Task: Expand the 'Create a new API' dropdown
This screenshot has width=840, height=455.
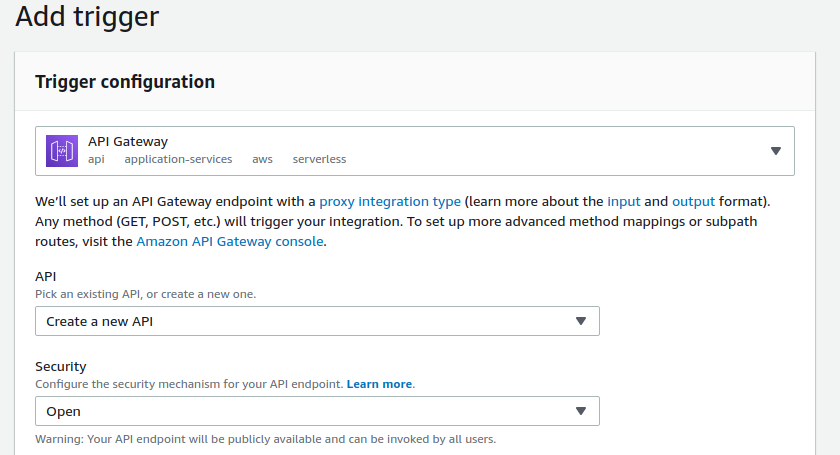Action: (317, 321)
